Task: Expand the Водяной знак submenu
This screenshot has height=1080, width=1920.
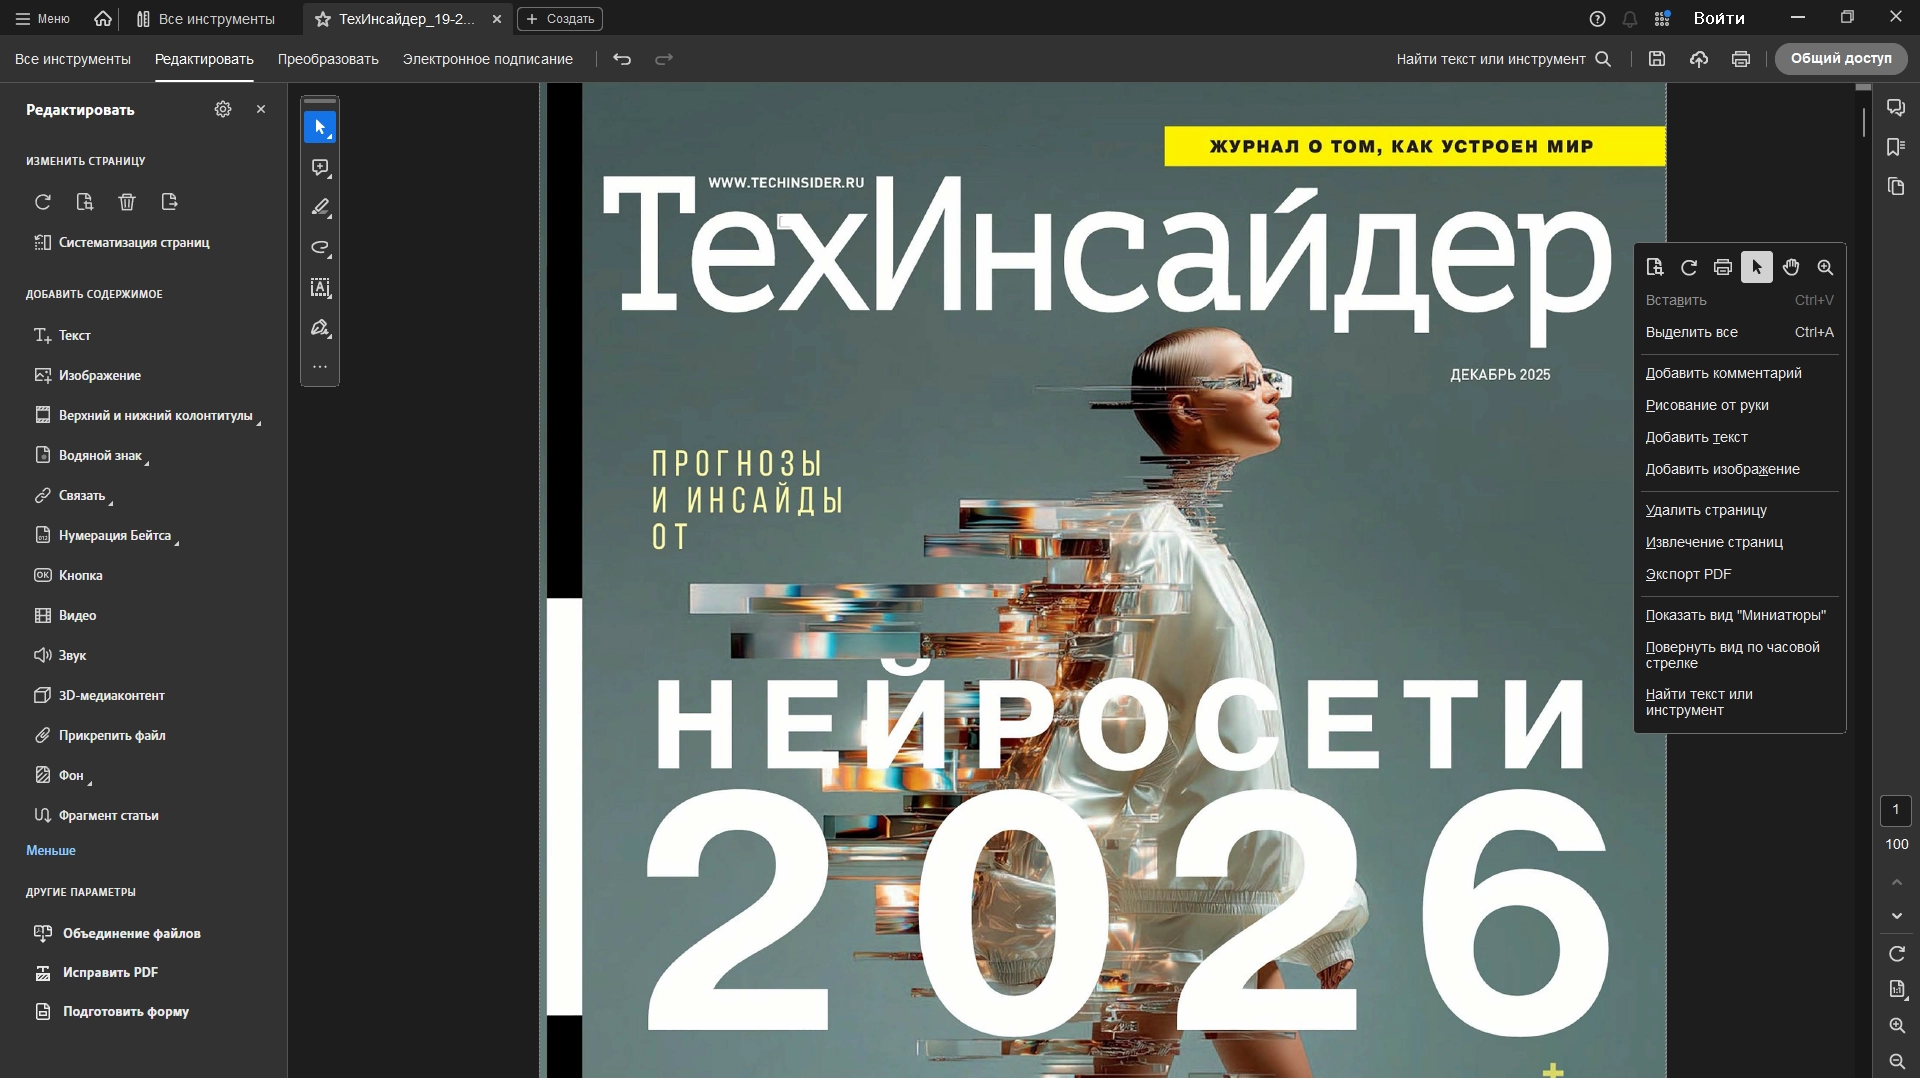Action: (100, 455)
